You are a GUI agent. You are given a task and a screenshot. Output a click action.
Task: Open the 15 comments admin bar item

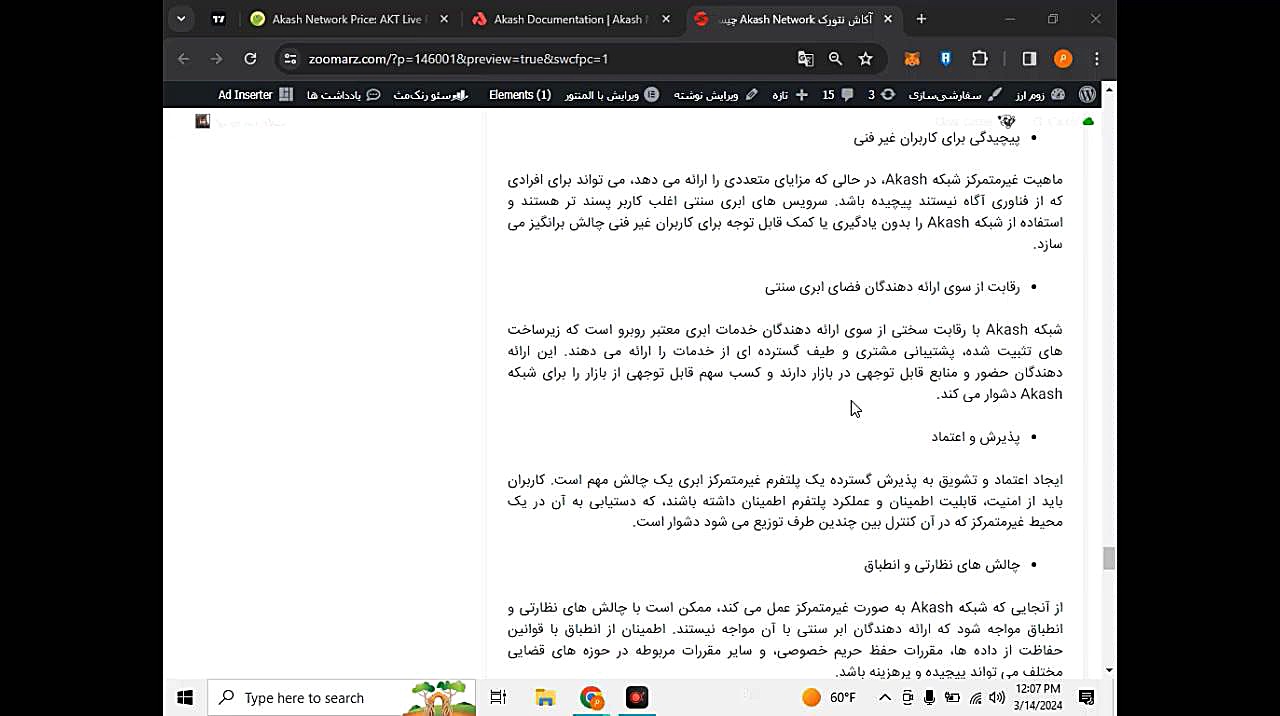point(837,95)
